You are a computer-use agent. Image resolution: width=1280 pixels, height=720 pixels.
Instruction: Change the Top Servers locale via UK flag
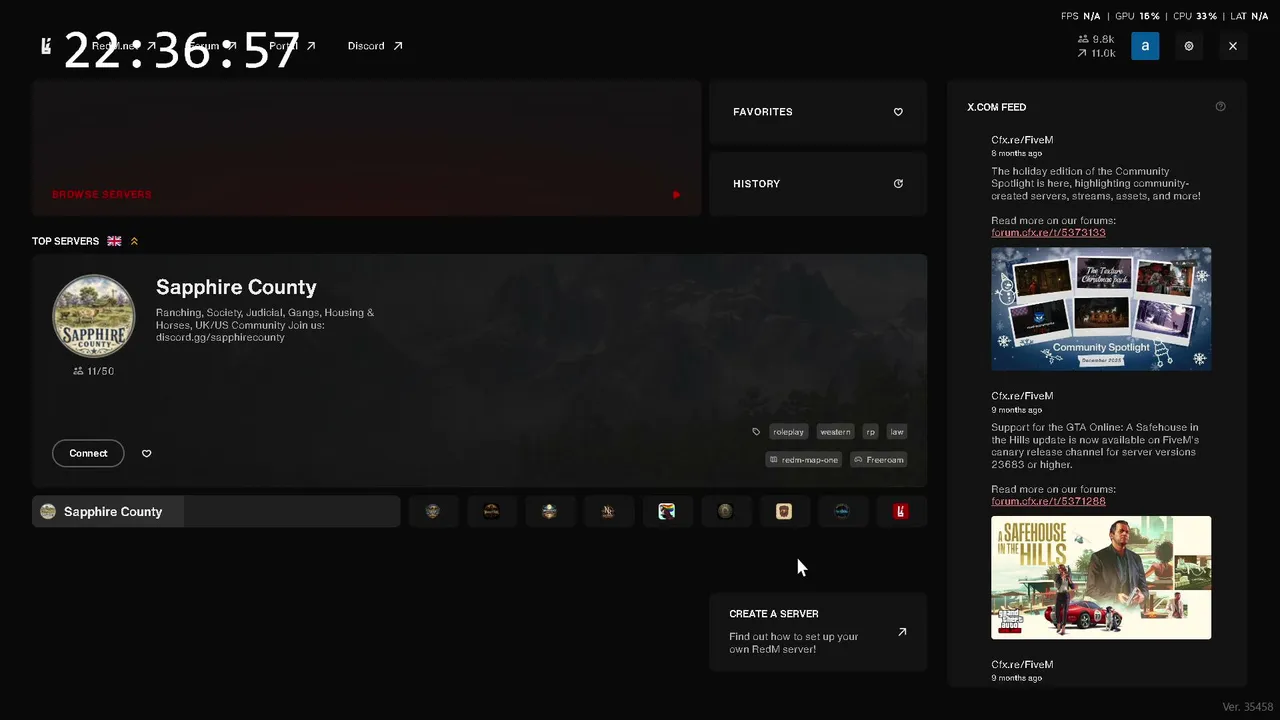click(x=114, y=241)
